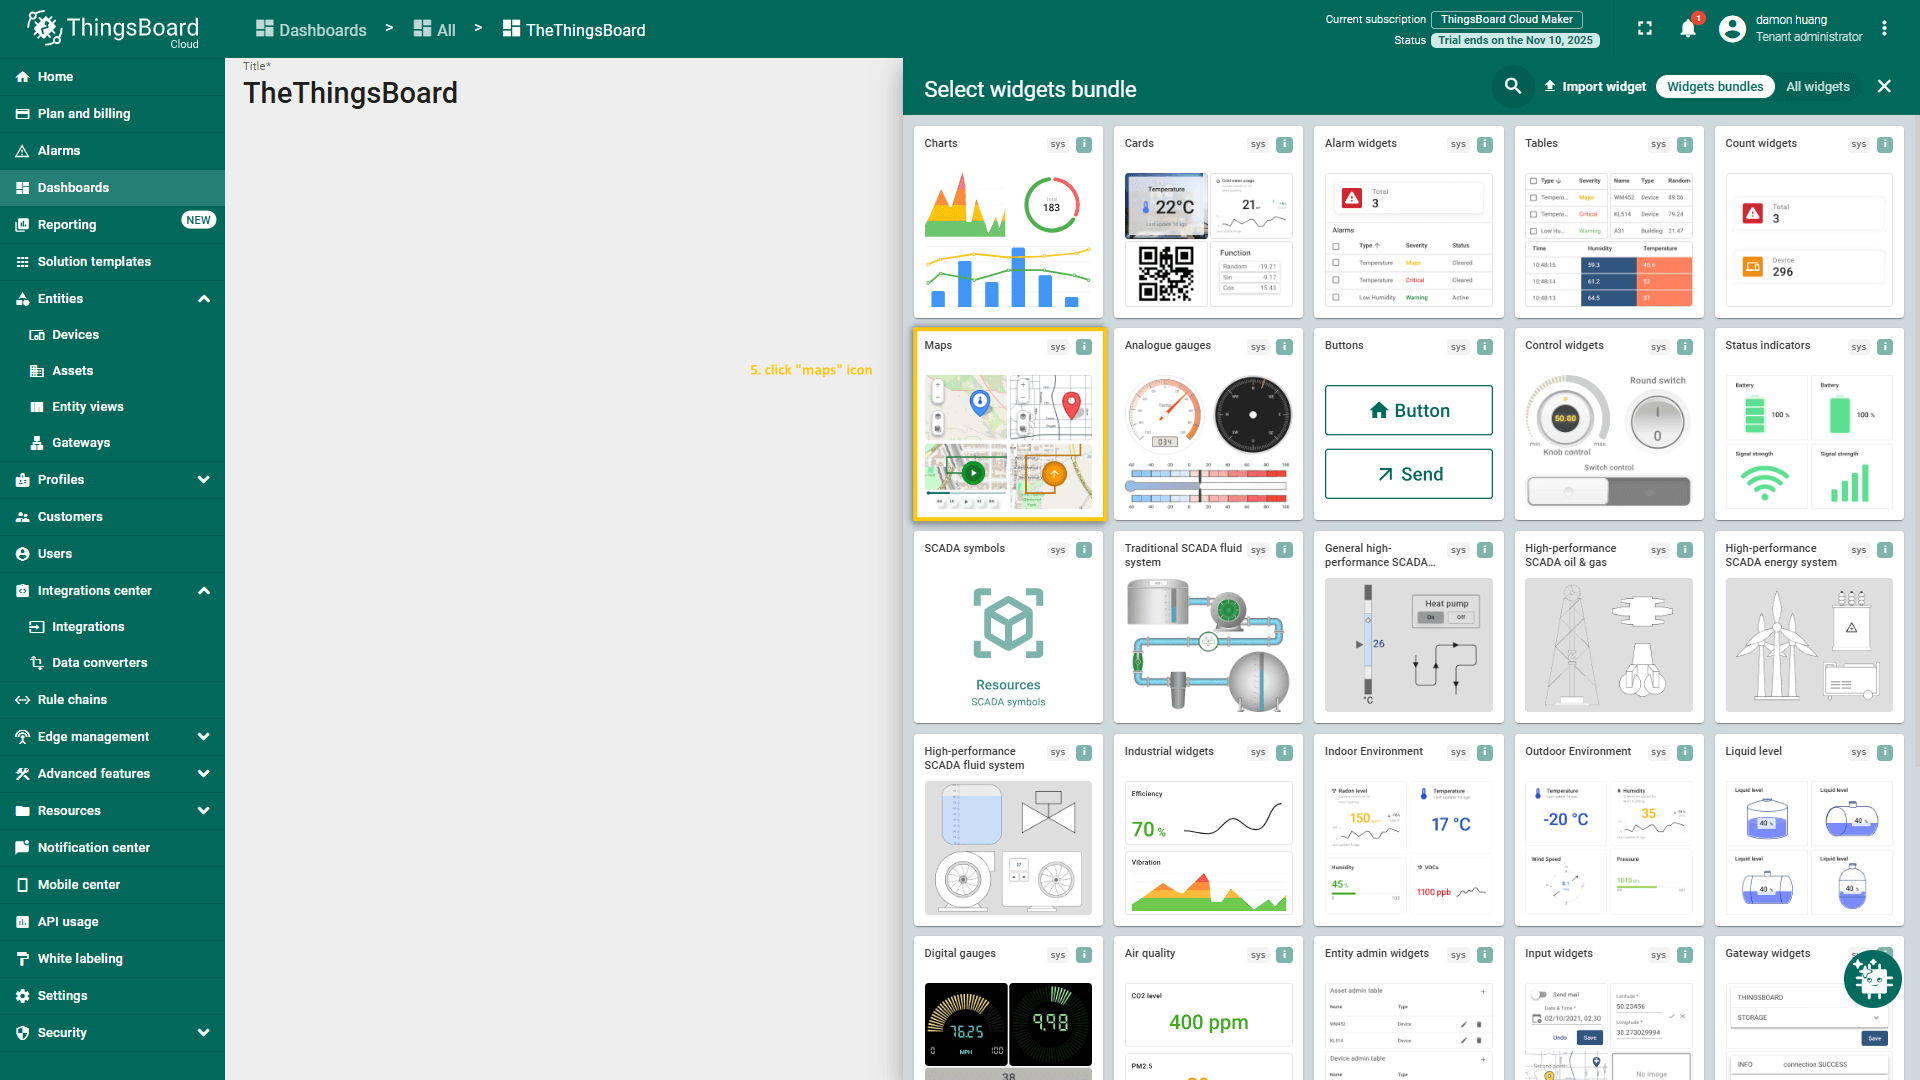The height and width of the screenshot is (1080, 1920).
Task: Open the floating AI assistant icon
Action: pyautogui.click(x=1872, y=979)
